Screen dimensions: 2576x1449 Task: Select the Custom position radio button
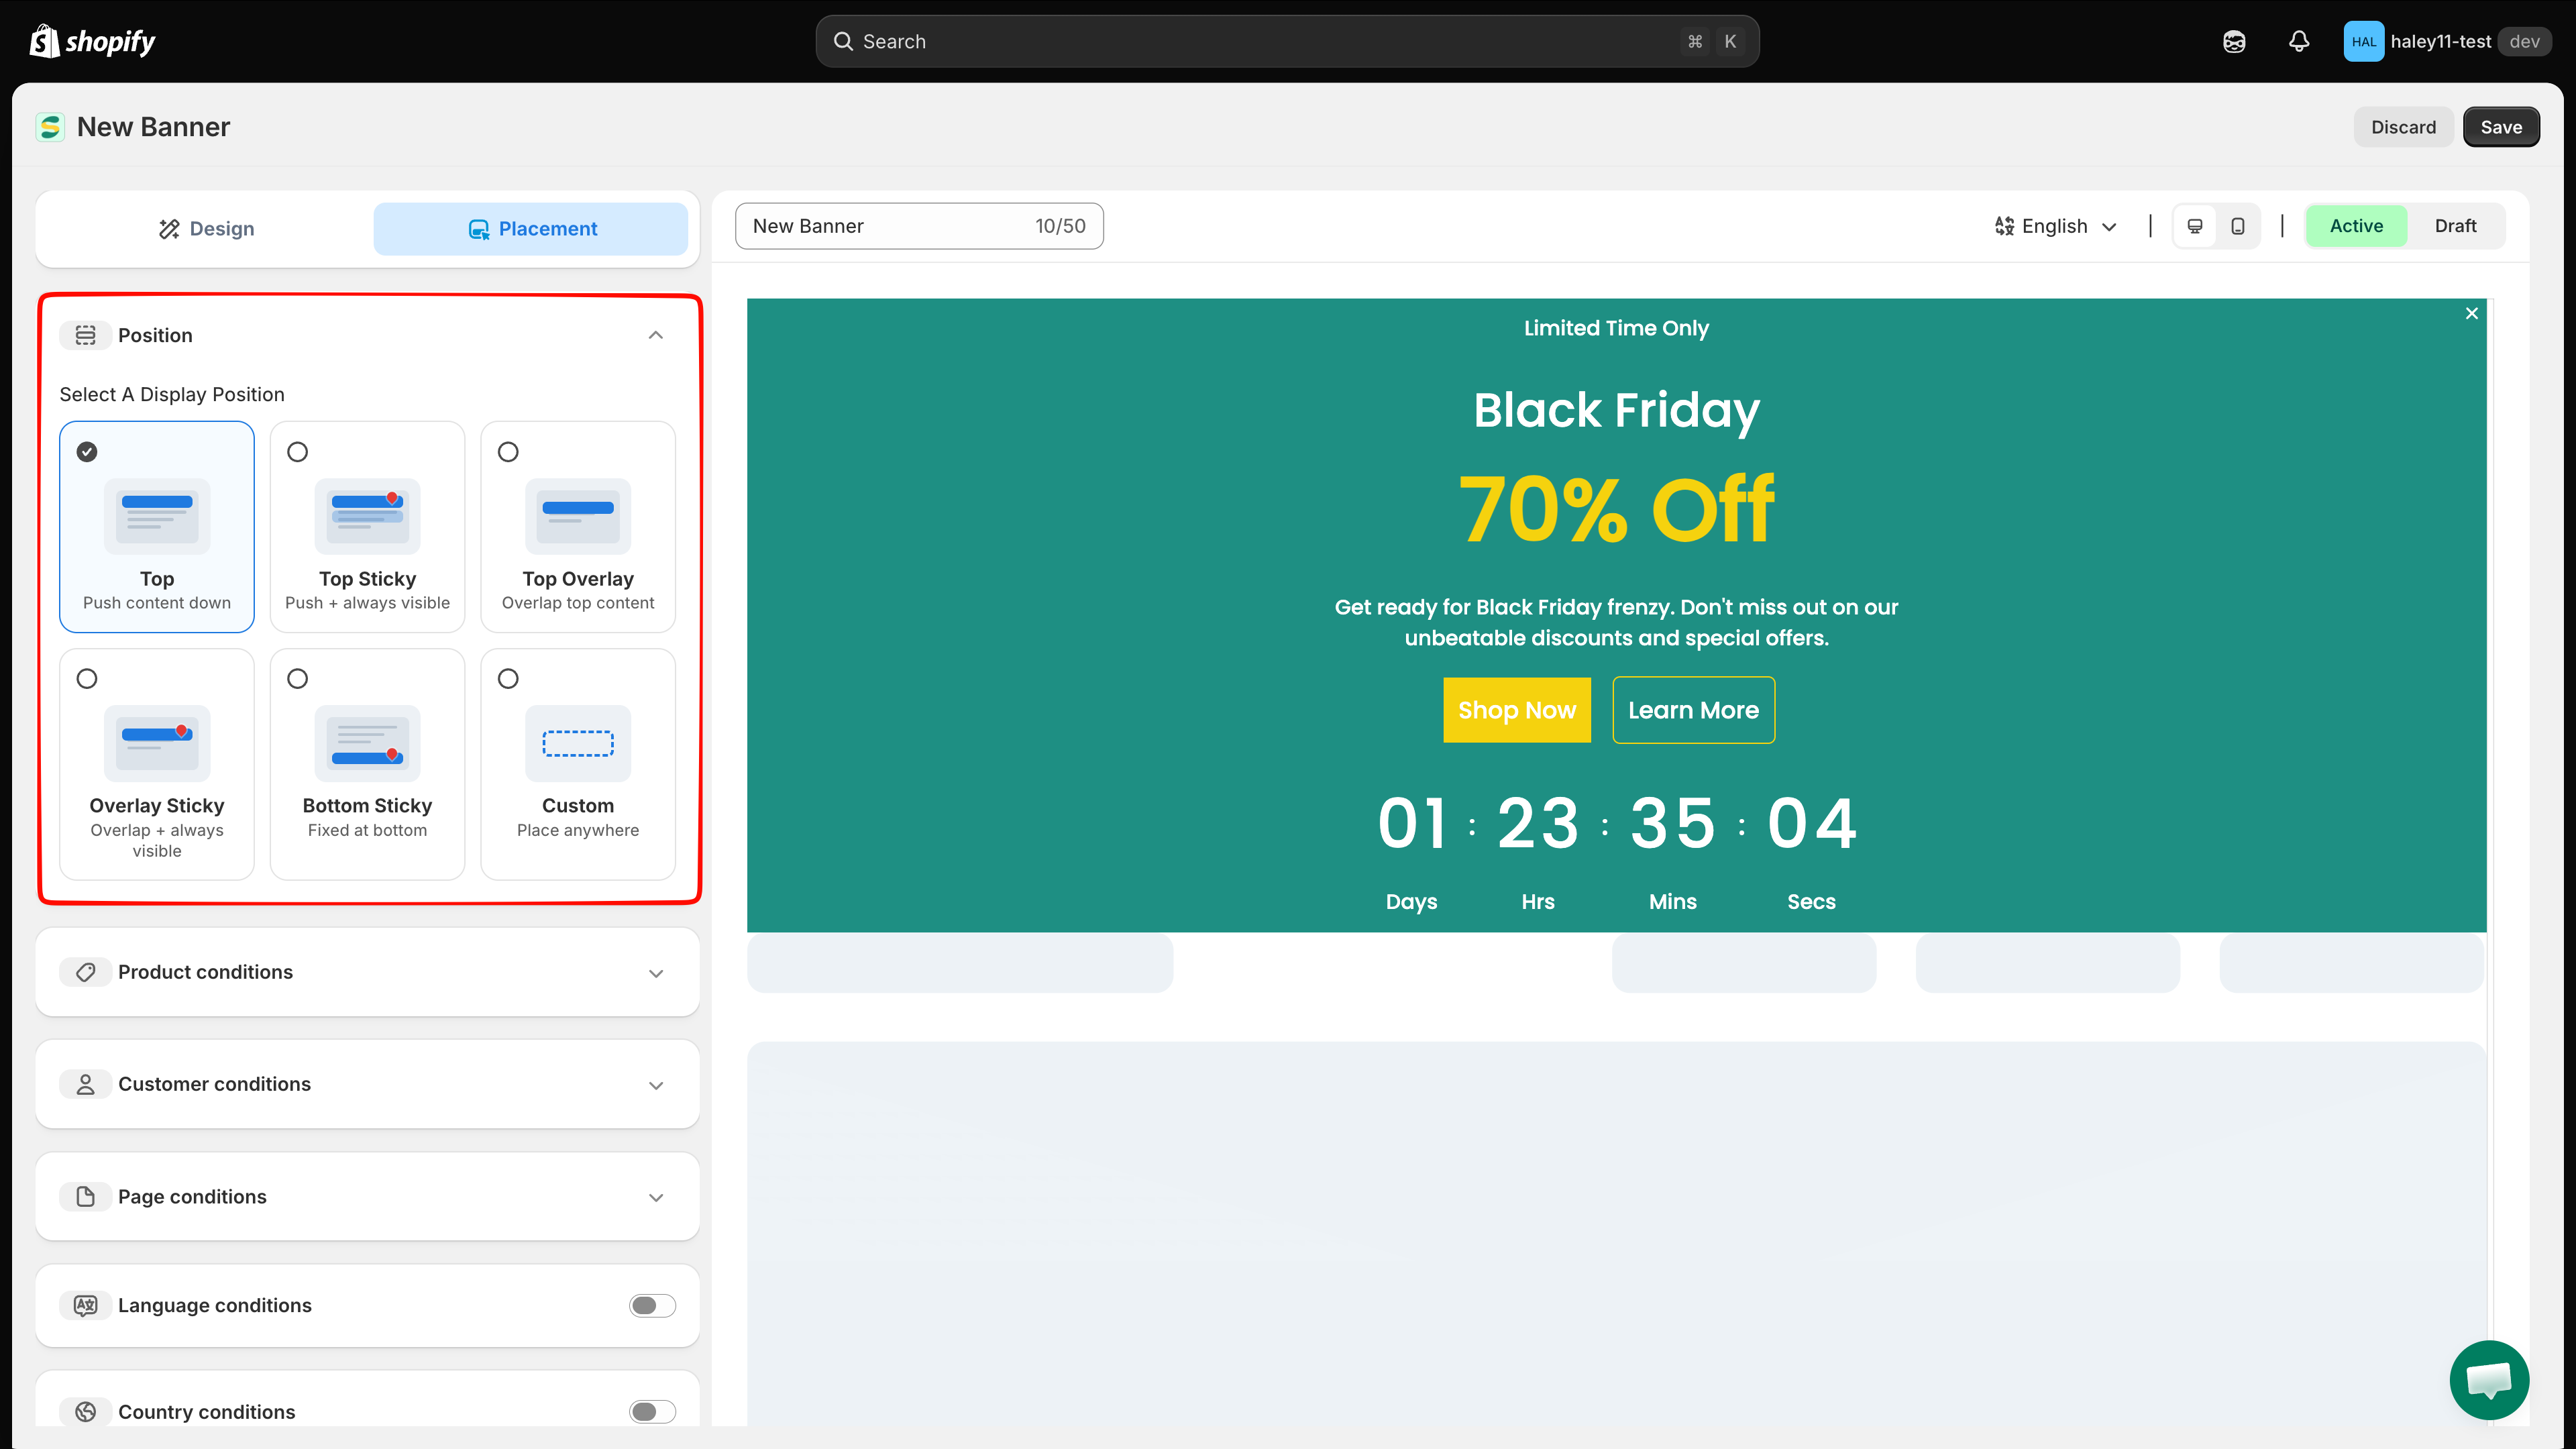508,679
